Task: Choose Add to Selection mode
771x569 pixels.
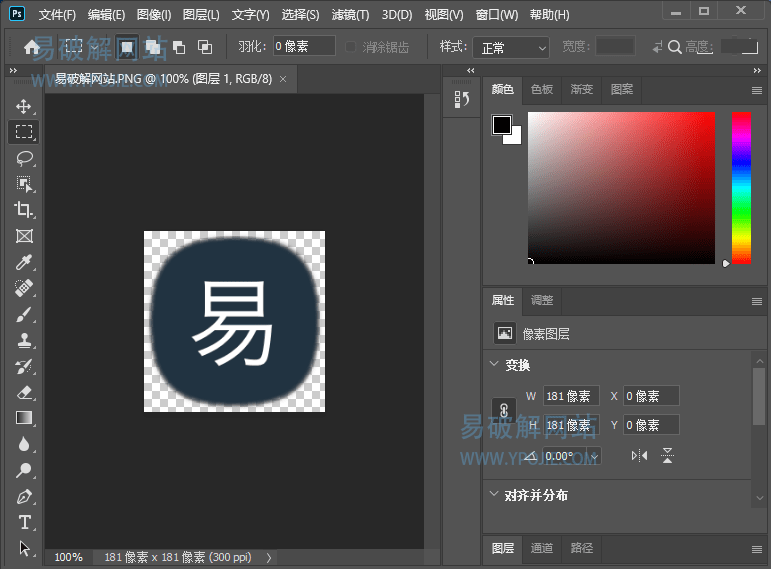Action: (153, 47)
